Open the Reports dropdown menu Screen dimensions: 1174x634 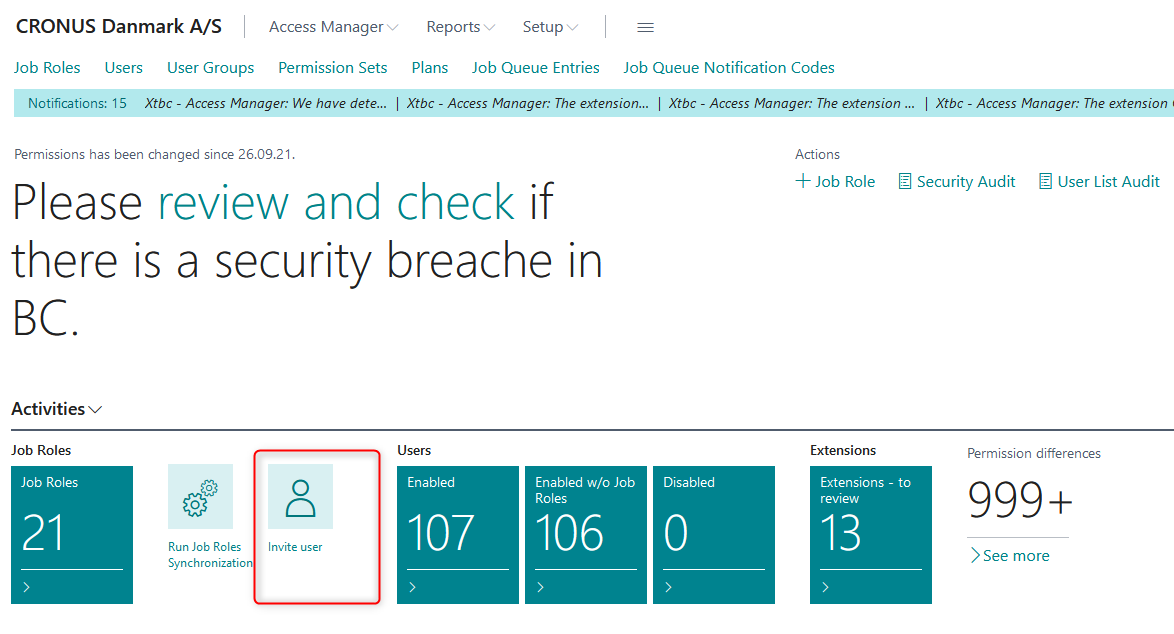460,27
